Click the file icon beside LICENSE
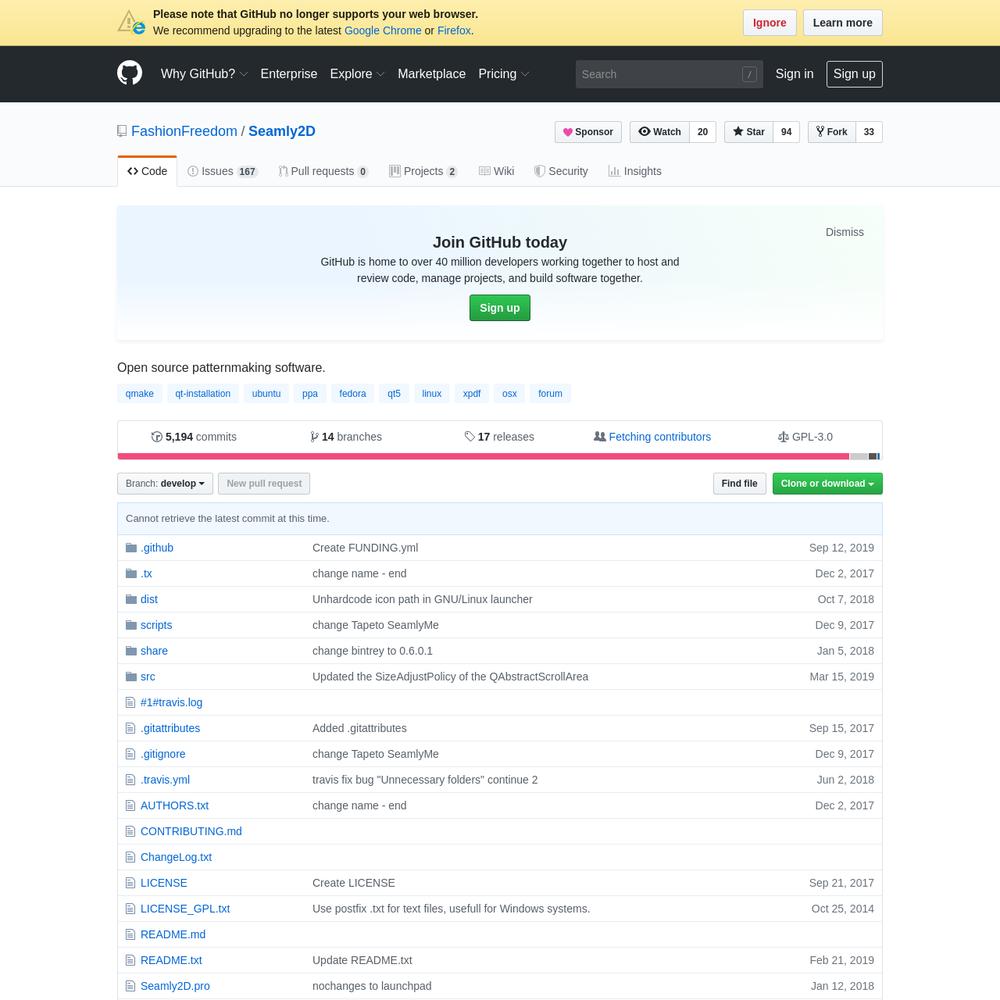The image size is (1000, 1000). point(130,883)
